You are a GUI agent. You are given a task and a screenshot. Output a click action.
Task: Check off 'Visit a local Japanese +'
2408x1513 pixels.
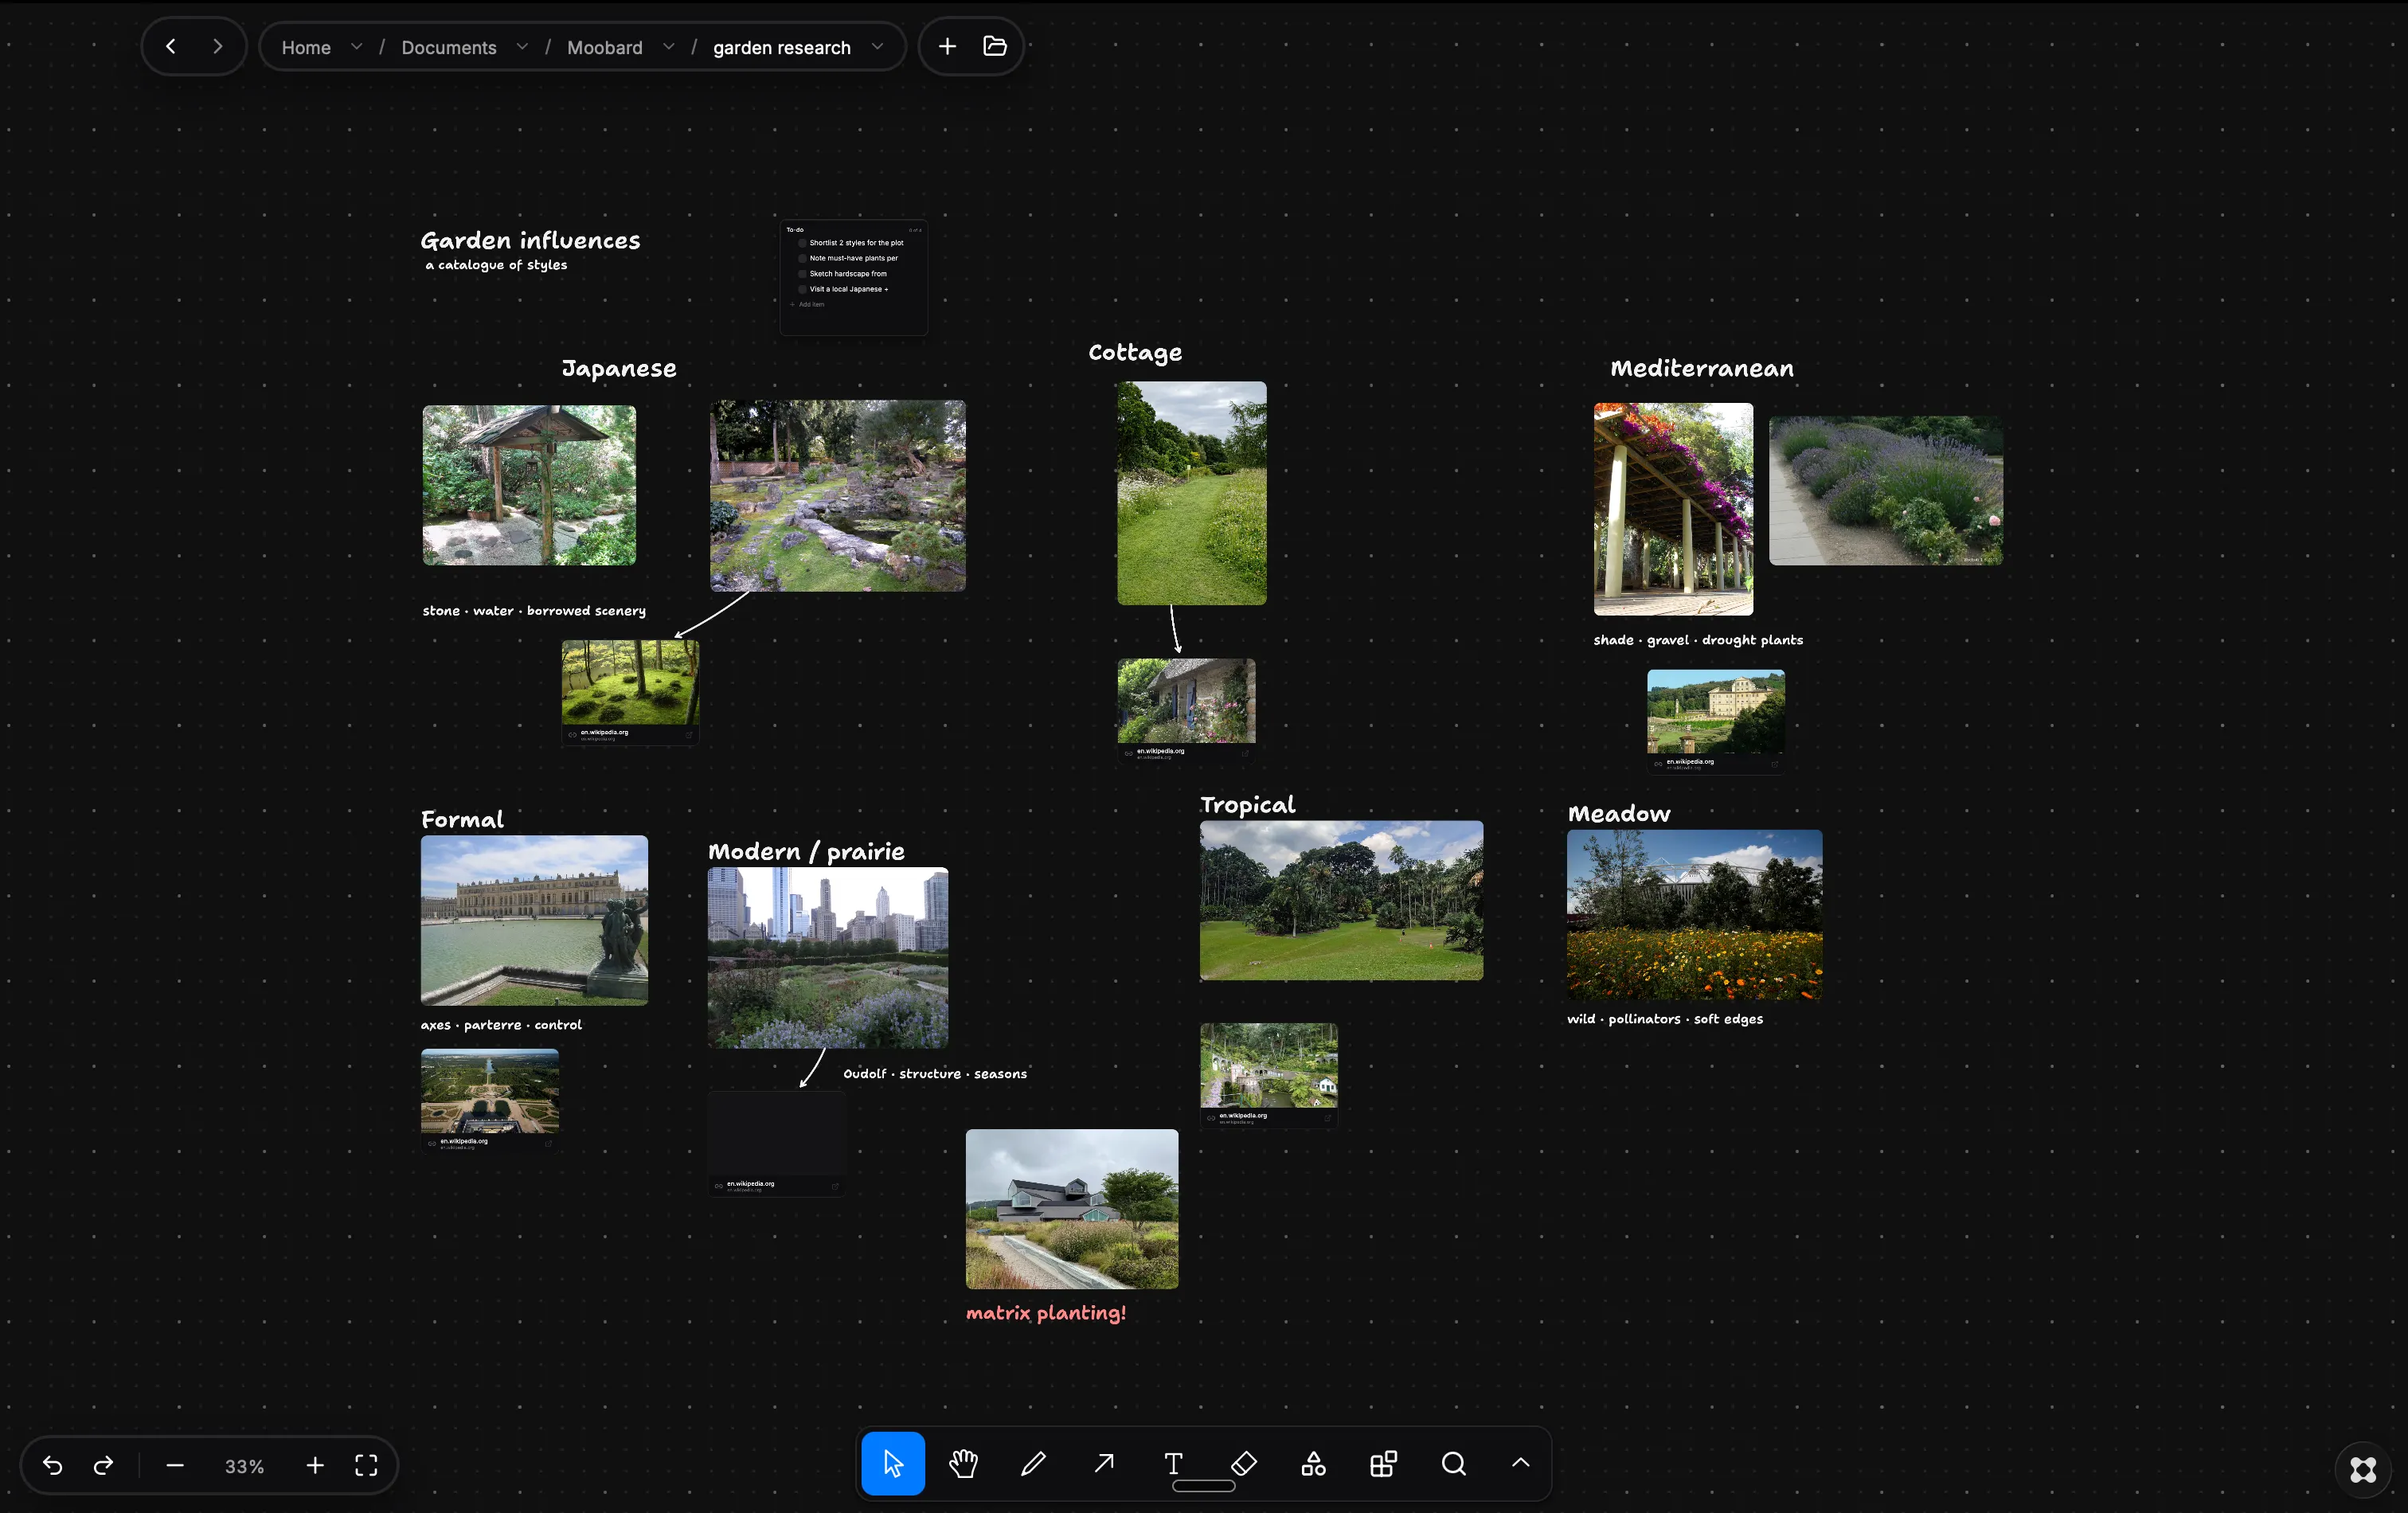click(802, 289)
